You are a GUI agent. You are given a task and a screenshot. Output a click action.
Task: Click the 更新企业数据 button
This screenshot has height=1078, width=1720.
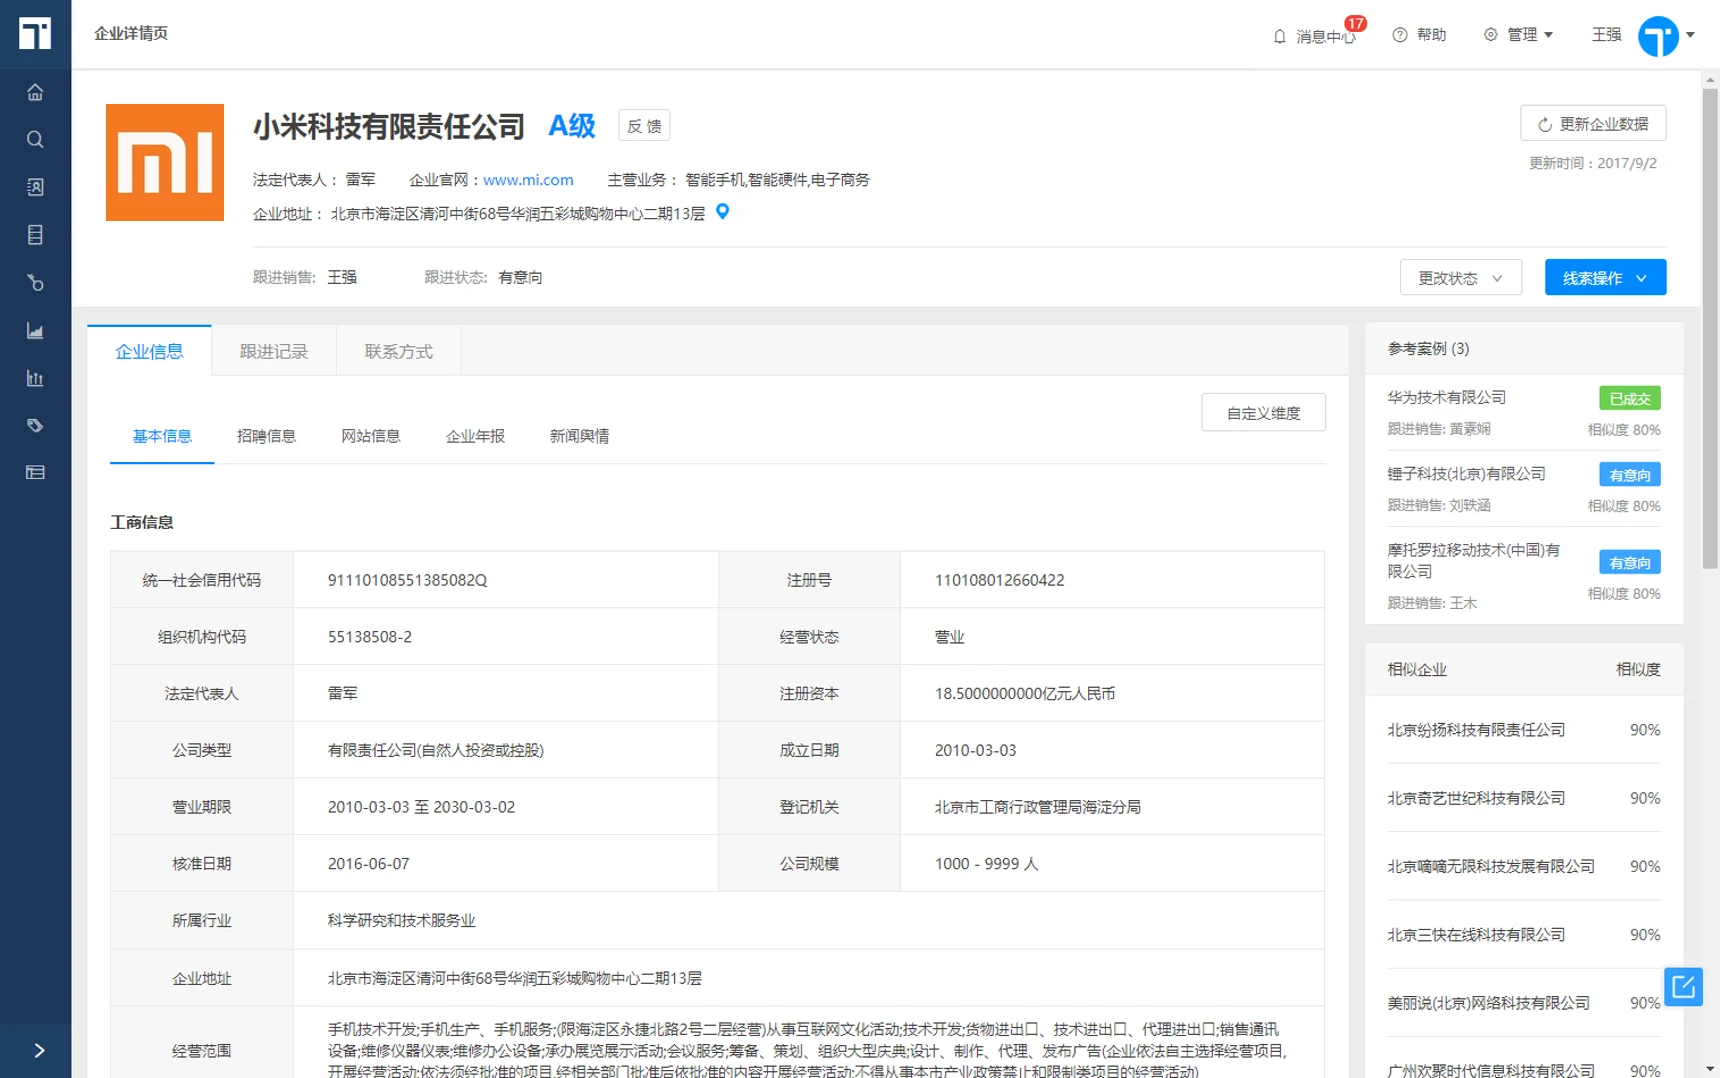pyautogui.click(x=1594, y=123)
